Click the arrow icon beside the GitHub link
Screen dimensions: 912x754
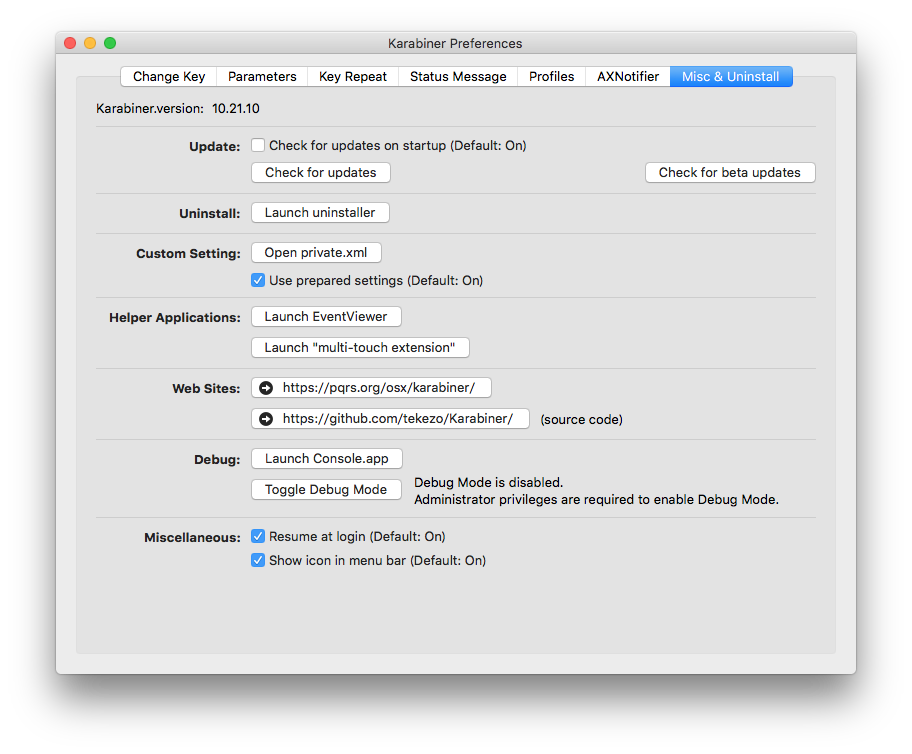pyautogui.click(x=266, y=419)
